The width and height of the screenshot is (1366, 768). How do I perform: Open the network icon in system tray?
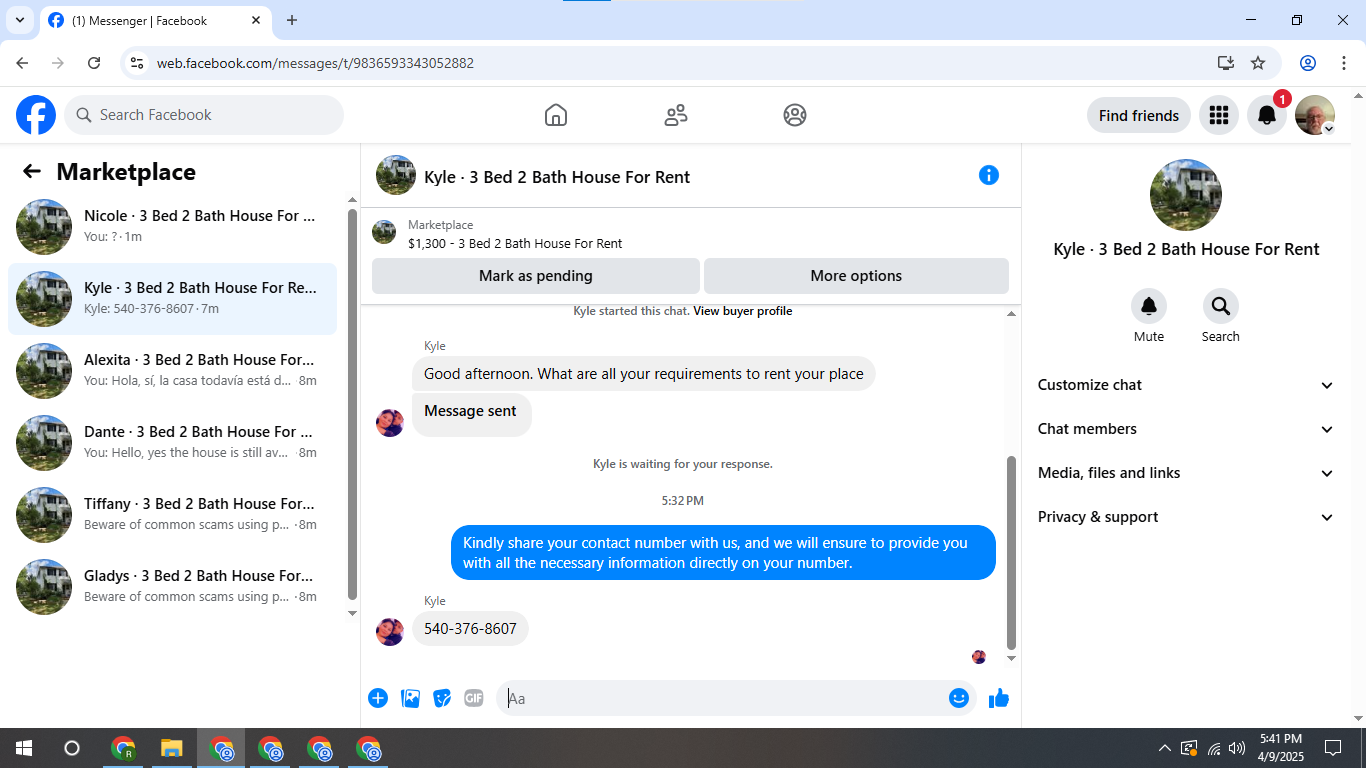point(1214,748)
